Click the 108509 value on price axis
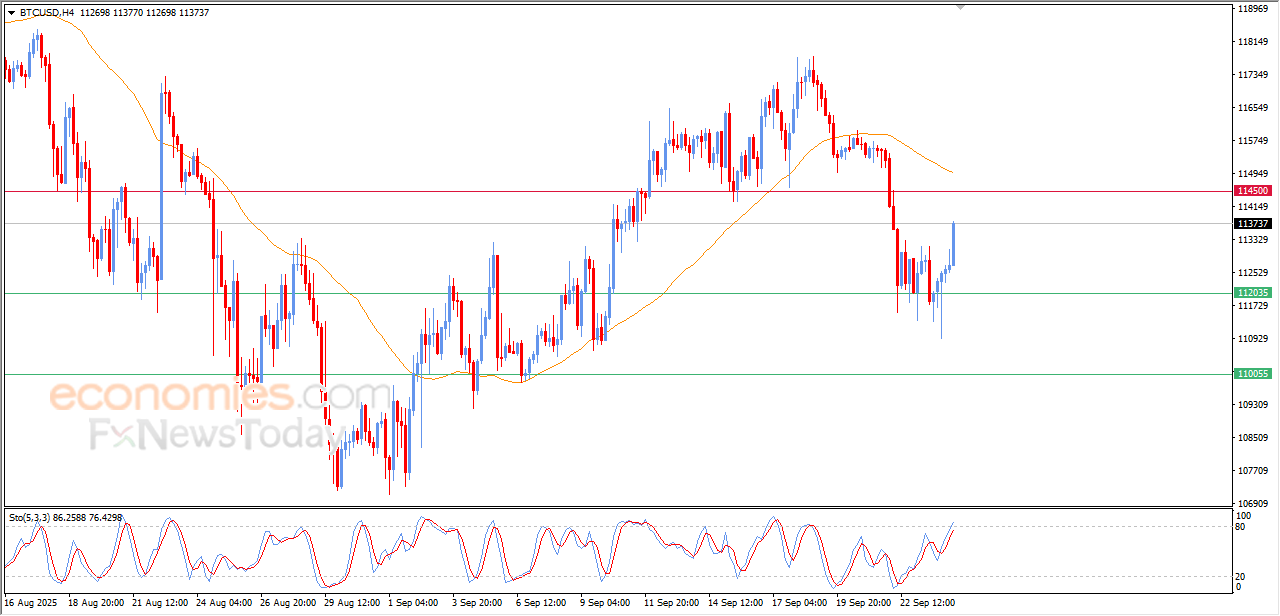The image size is (1280, 616). pyautogui.click(x=1253, y=438)
